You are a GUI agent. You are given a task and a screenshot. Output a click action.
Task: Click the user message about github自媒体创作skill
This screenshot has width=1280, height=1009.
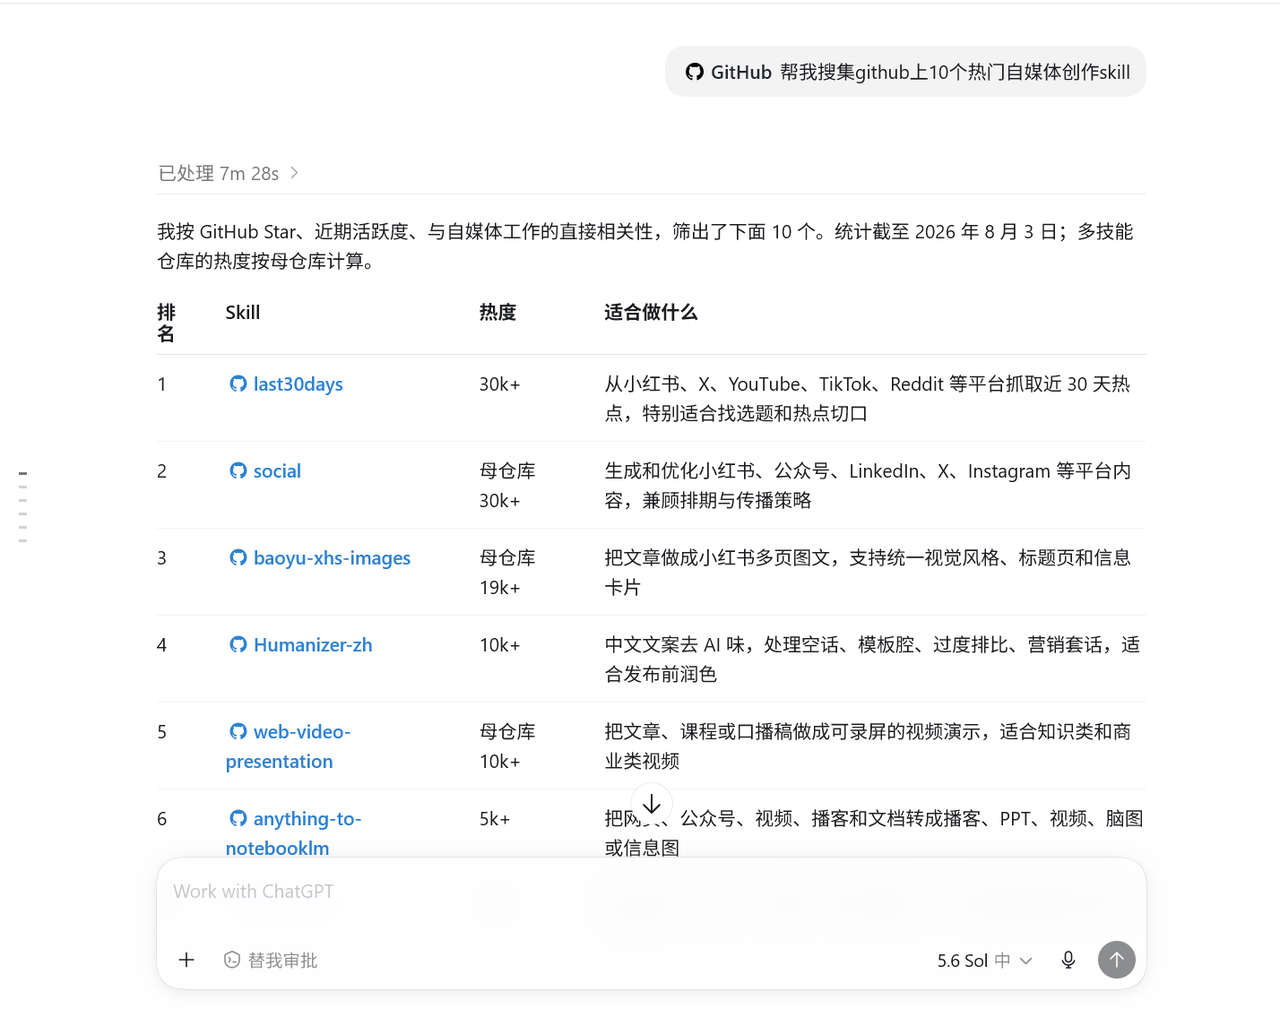click(906, 72)
